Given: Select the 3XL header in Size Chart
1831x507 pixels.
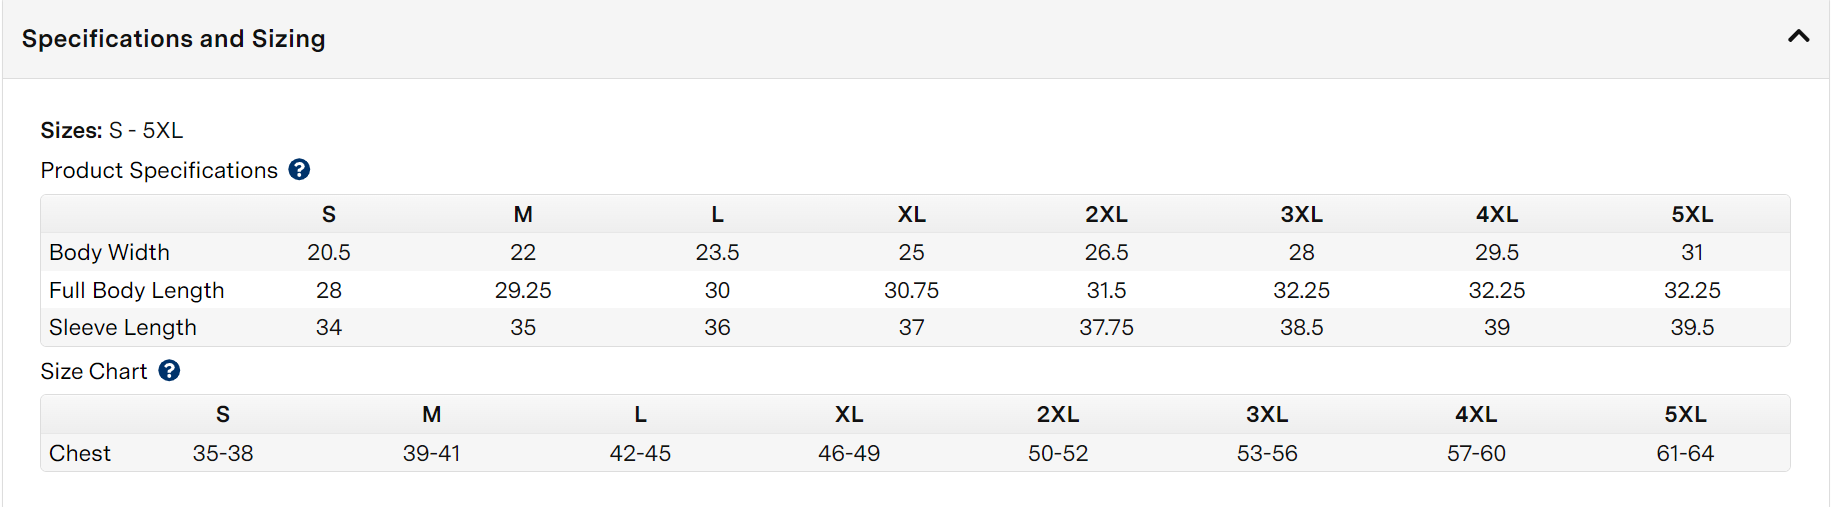Looking at the screenshot, I should tap(1267, 414).
